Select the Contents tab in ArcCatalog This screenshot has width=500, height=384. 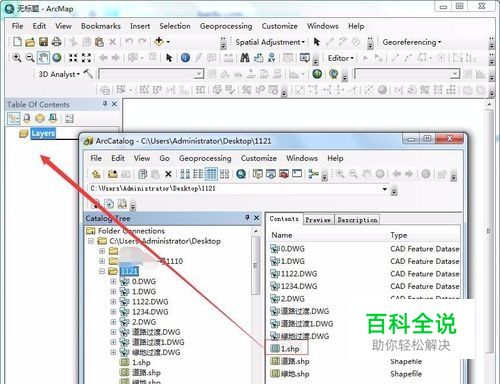click(284, 219)
